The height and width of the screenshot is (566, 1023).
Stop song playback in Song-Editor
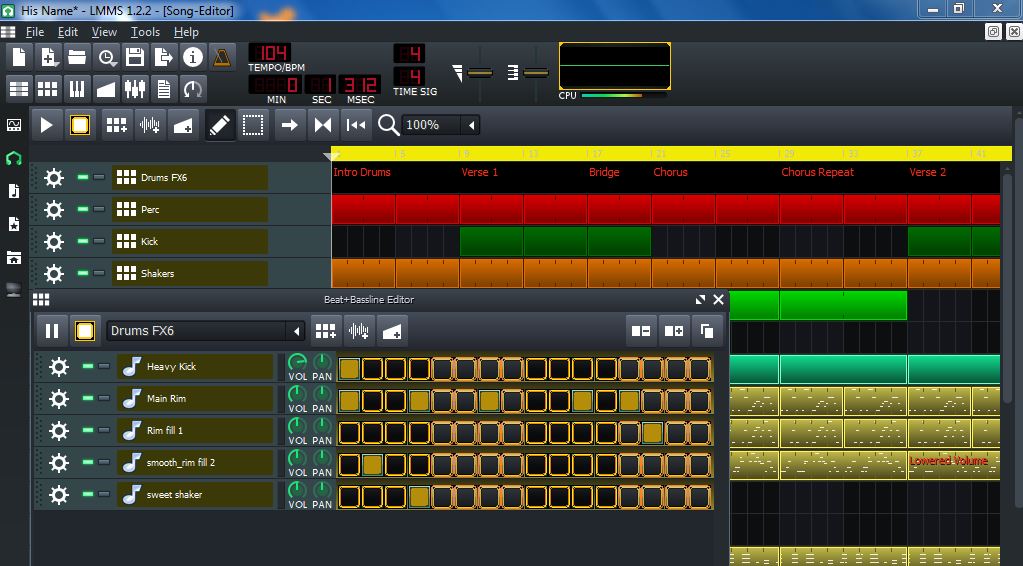pyautogui.click(x=80, y=125)
